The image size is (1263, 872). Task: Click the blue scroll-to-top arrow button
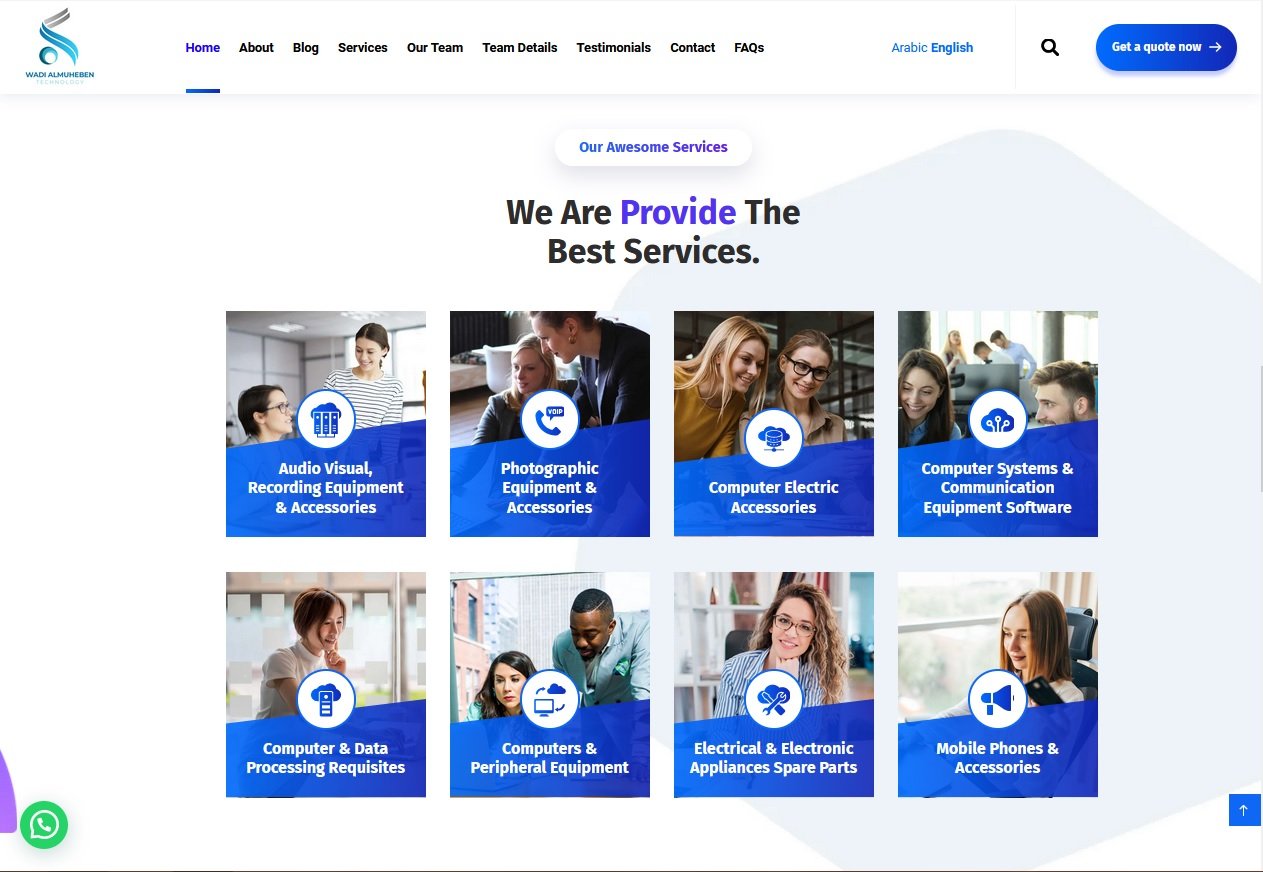(x=1244, y=810)
